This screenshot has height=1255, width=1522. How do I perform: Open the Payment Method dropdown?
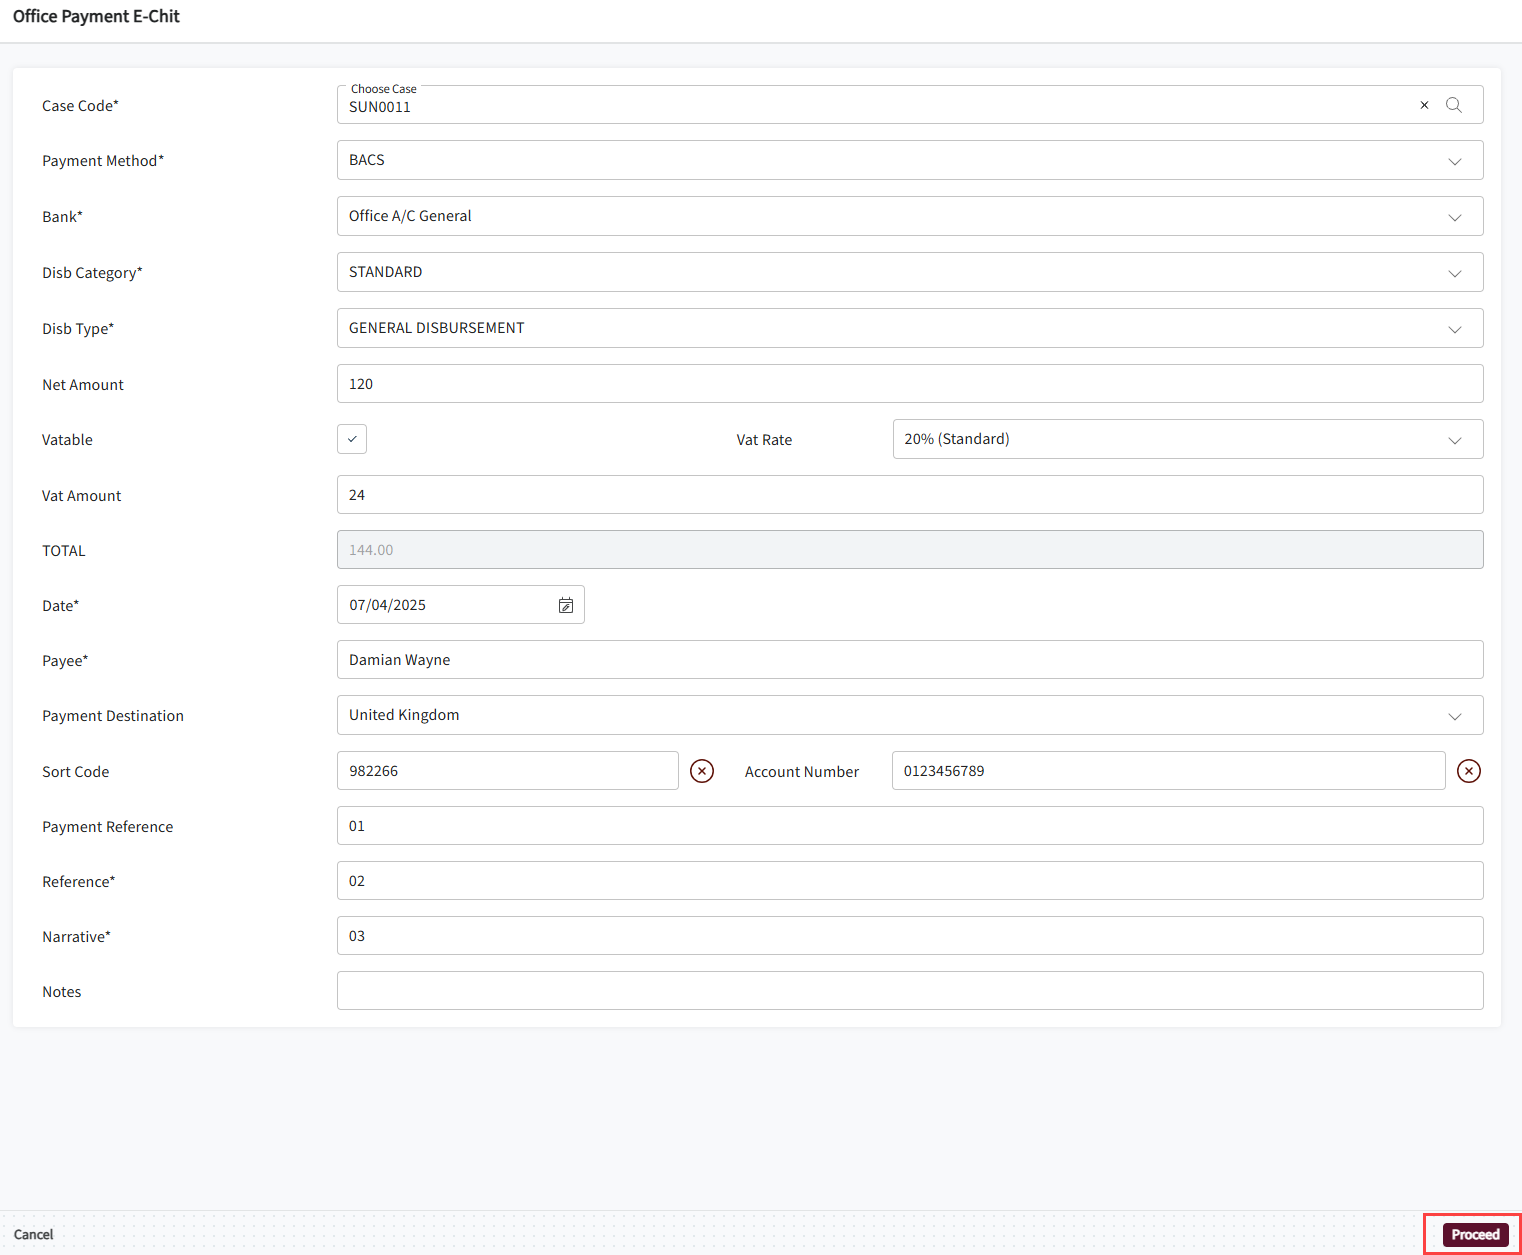coord(910,160)
